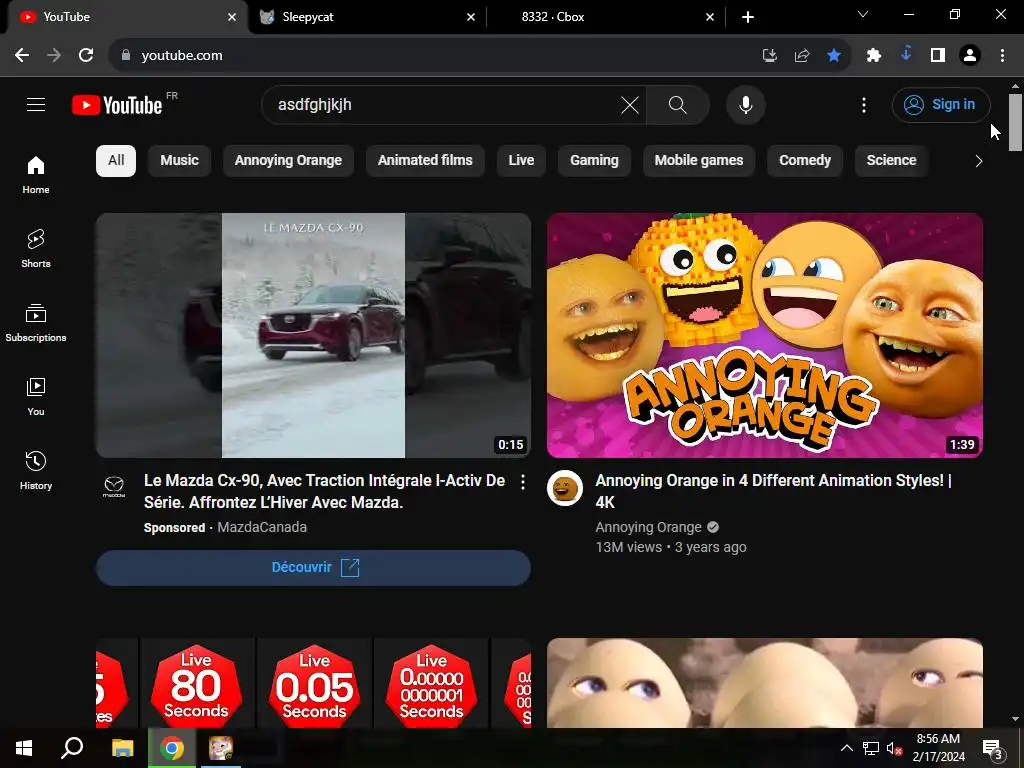Click the Mazda channel avatar
Image resolution: width=1024 pixels, height=768 pixels.
pos(114,487)
